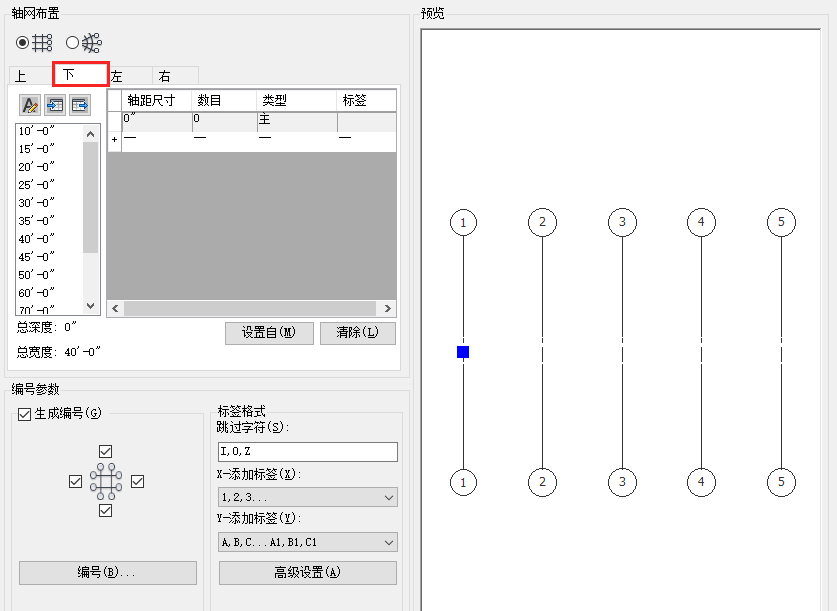The height and width of the screenshot is (611, 837).
Task: Switch to the 右 tab
Action: point(176,76)
